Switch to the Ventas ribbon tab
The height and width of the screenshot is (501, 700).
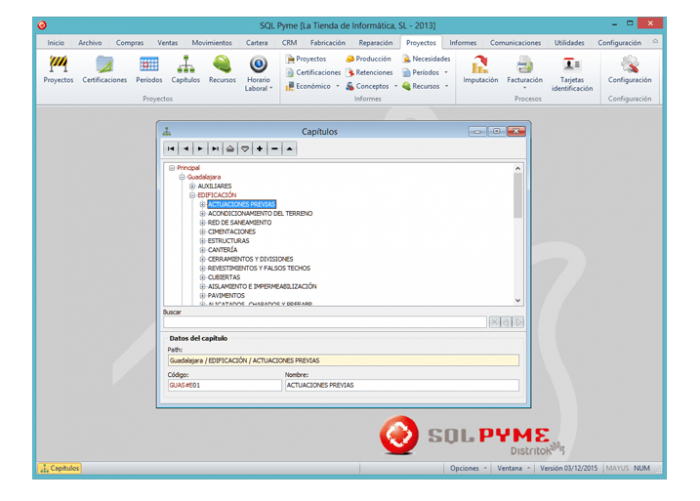[x=167, y=43]
